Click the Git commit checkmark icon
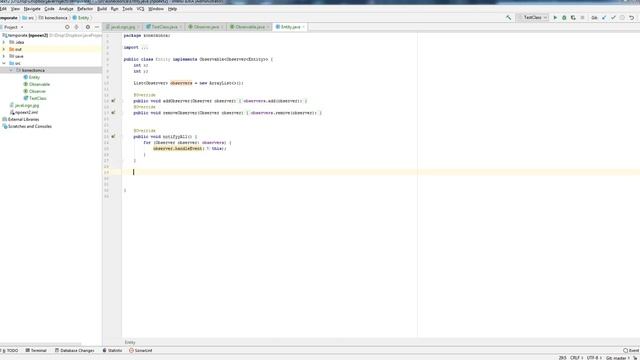Screen dimensions: 640x360 613,18
